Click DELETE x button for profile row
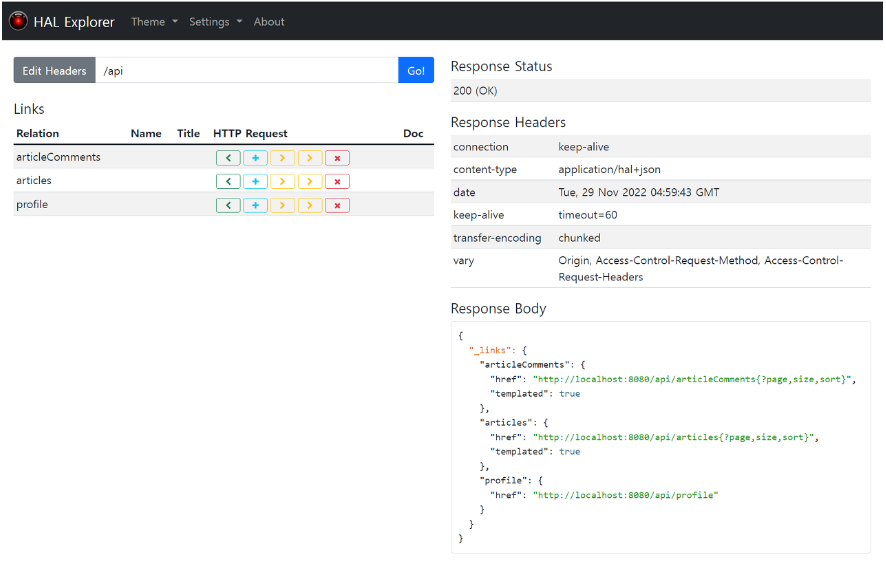The image size is (886, 585). (x=337, y=205)
